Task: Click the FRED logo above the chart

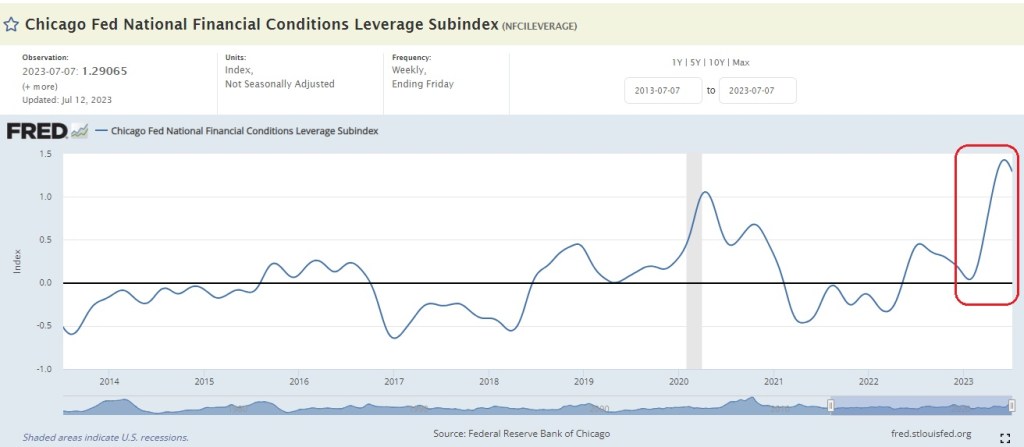Action: coord(37,130)
